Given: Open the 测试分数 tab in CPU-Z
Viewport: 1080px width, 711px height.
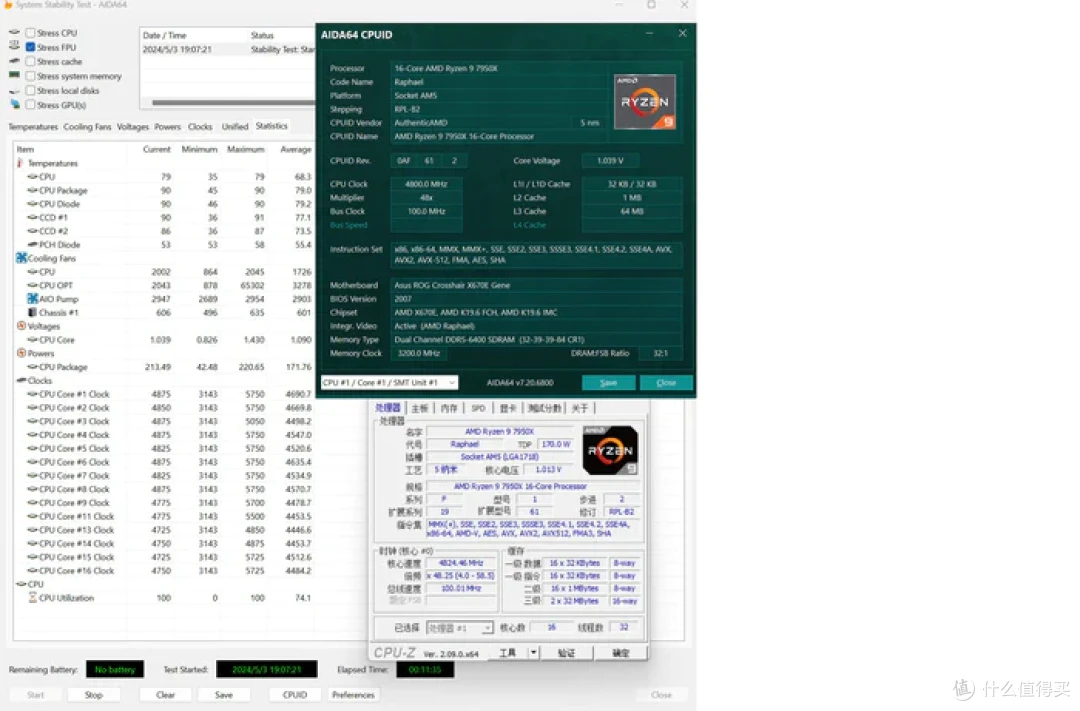Looking at the screenshot, I should (x=544, y=409).
